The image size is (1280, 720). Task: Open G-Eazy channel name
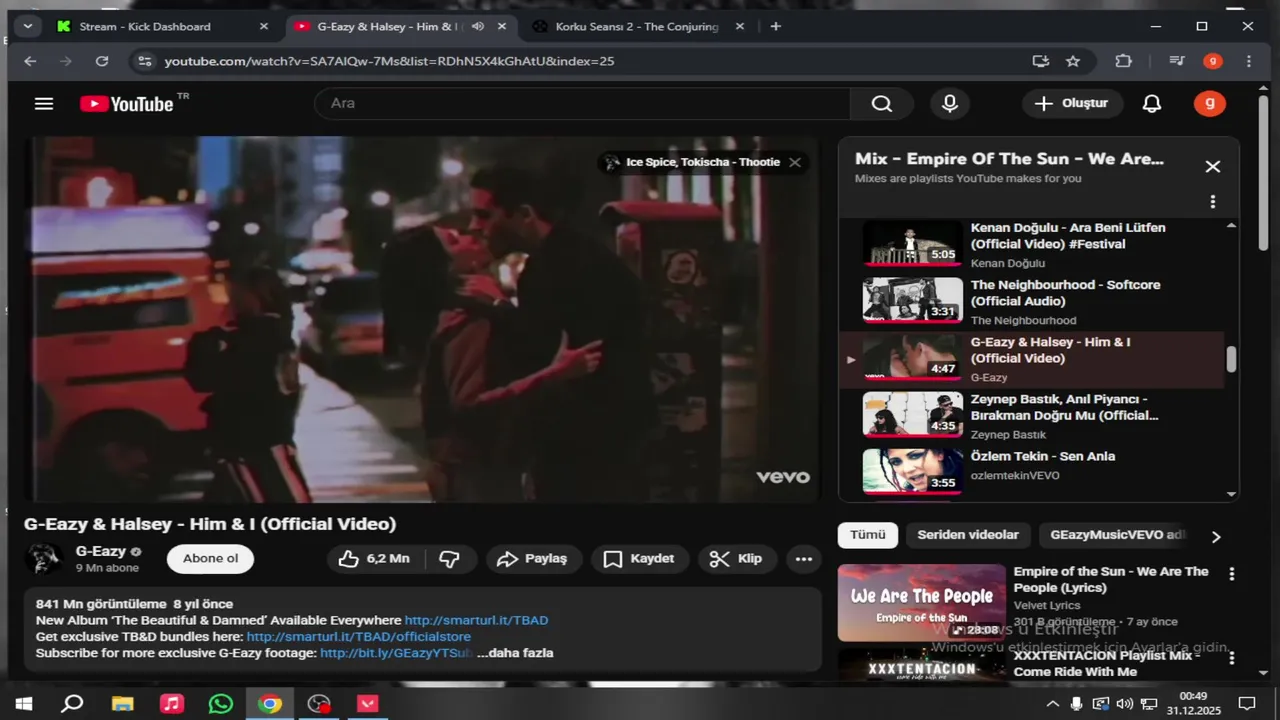click(101, 551)
